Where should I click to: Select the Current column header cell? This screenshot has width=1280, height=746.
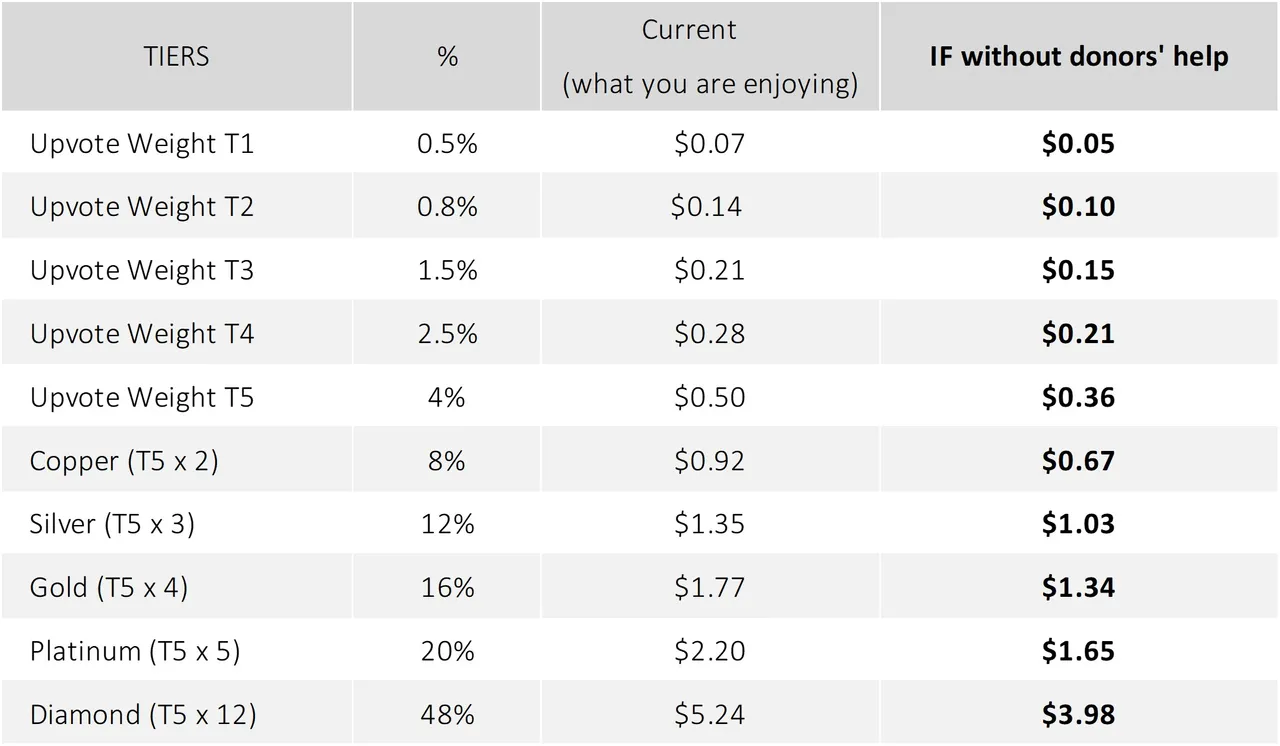pyautogui.click(x=710, y=56)
